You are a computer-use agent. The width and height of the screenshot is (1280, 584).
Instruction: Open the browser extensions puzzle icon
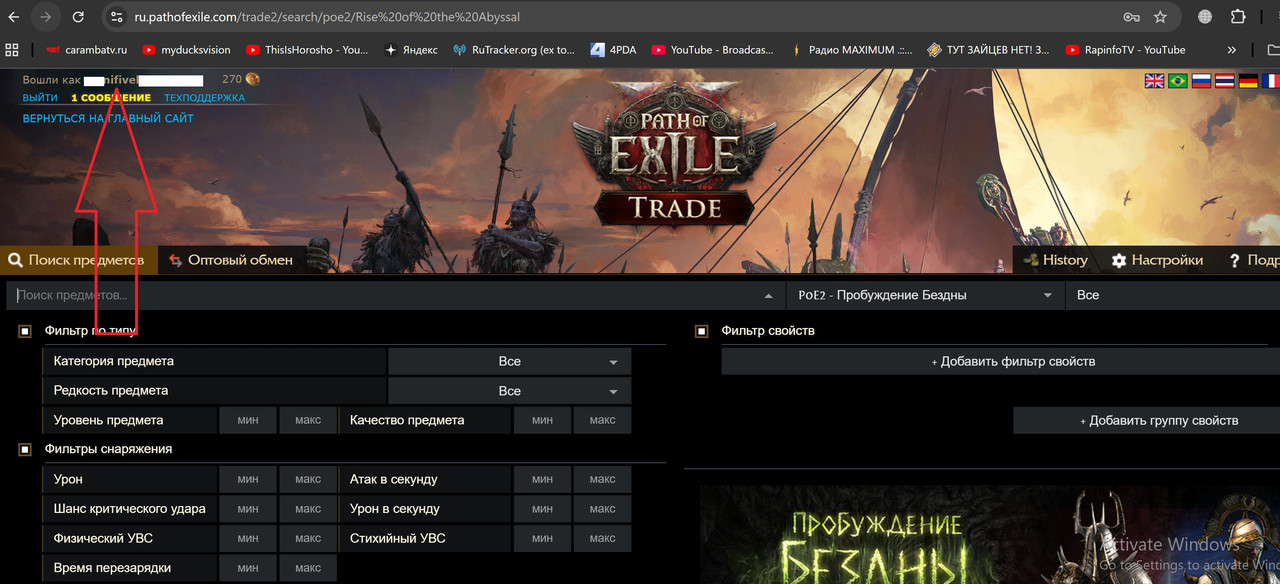coord(1238,17)
